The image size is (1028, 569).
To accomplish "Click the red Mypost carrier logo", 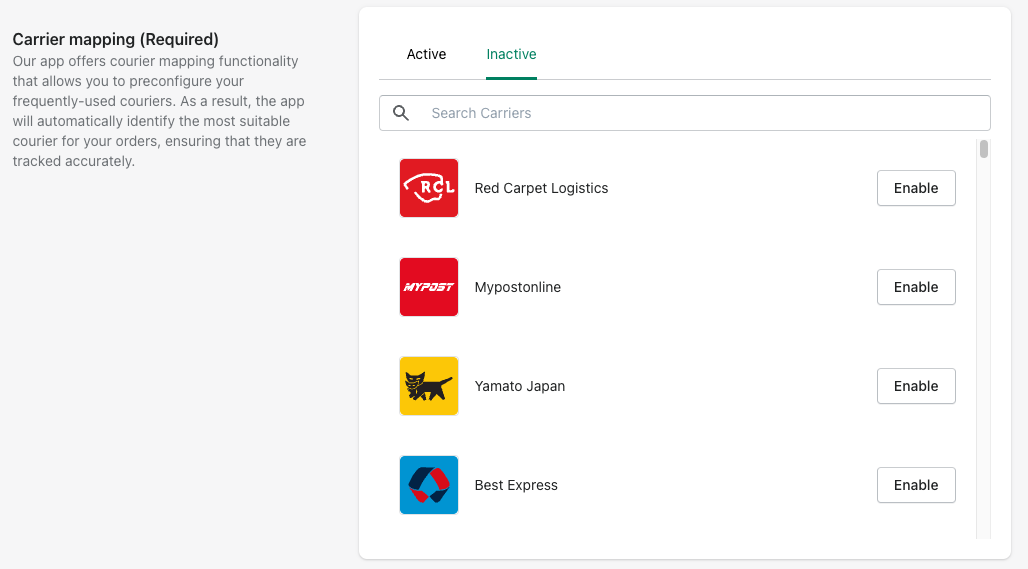I will 429,287.
